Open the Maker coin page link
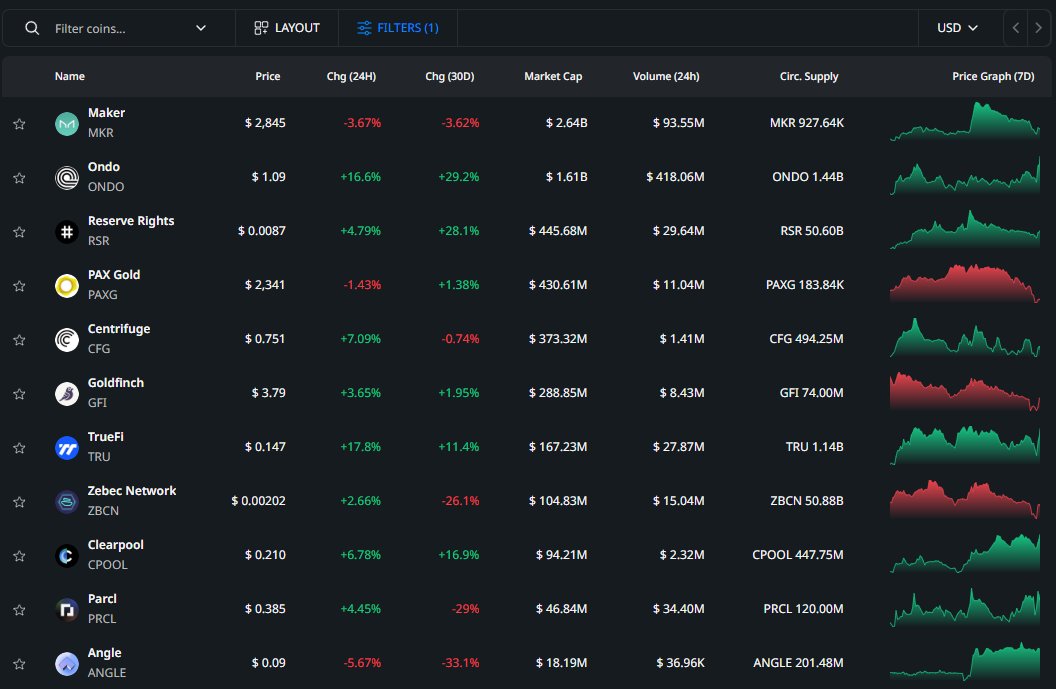 106,112
